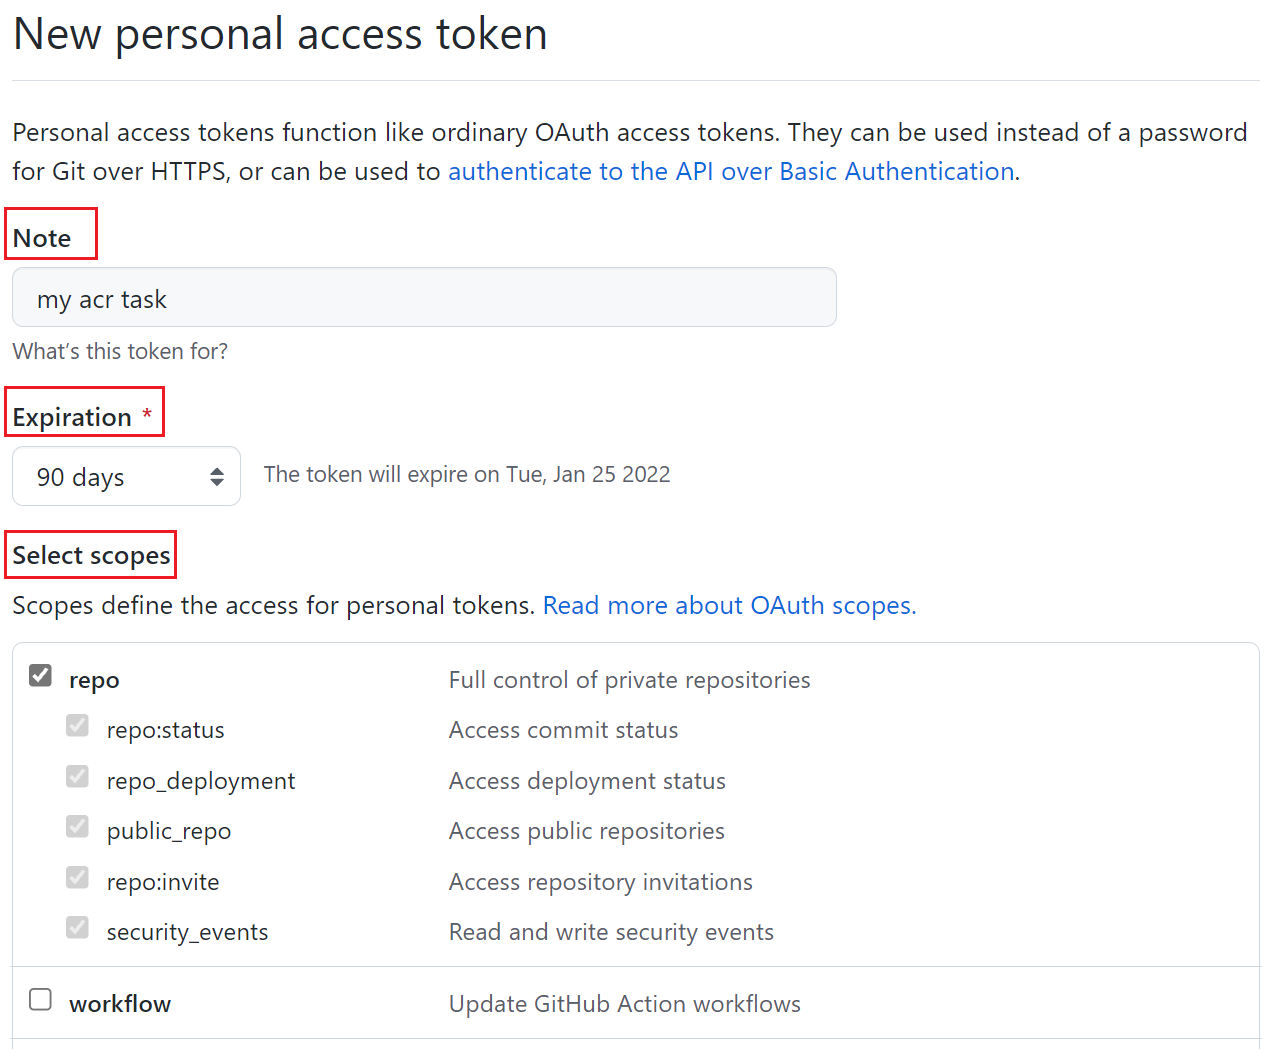Image resolution: width=1281 pixels, height=1049 pixels.
Task: Click the 'repo' scope label text
Action: (x=94, y=681)
